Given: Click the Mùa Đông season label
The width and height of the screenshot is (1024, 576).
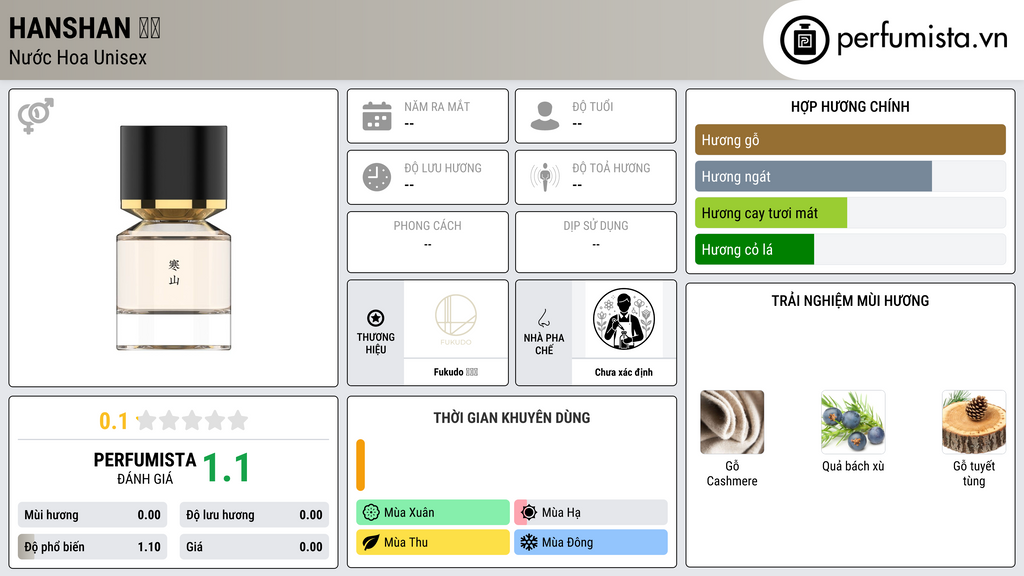Looking at the screenshot, I should pyautogui.click(x=567, y=542).
